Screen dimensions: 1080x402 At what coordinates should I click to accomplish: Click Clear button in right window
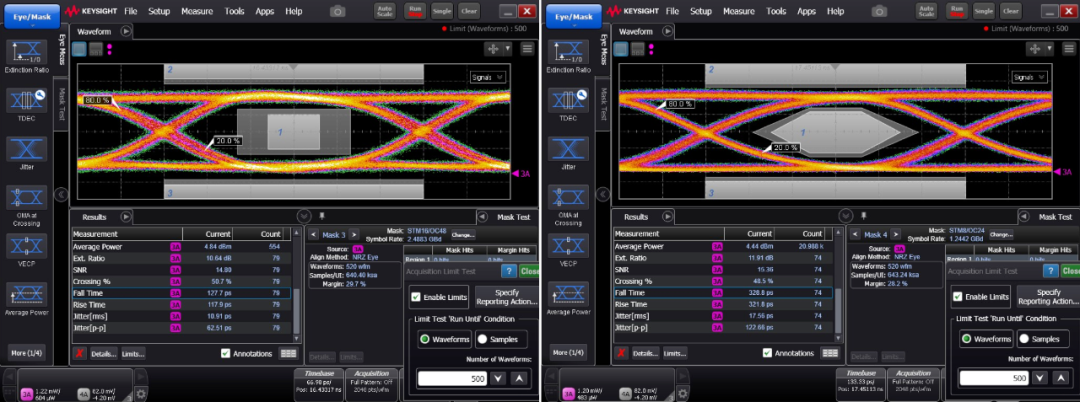pos(1010,11)
